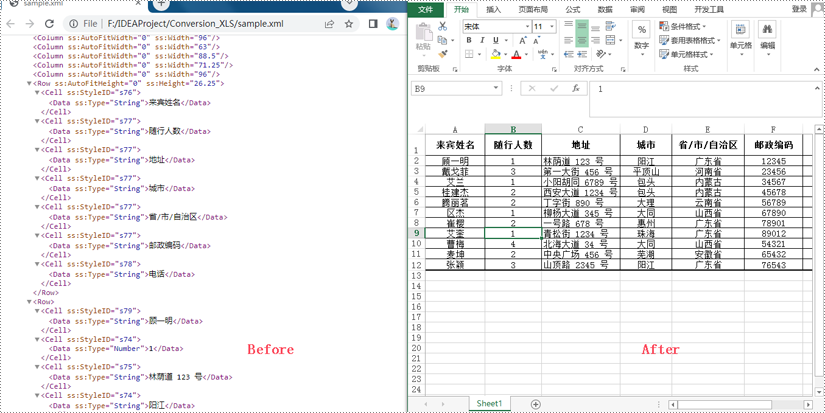Viewport: 825px width, 413px height.
Task: Click the formula bar Cancel X icon
Action: [x=532, y=88]
